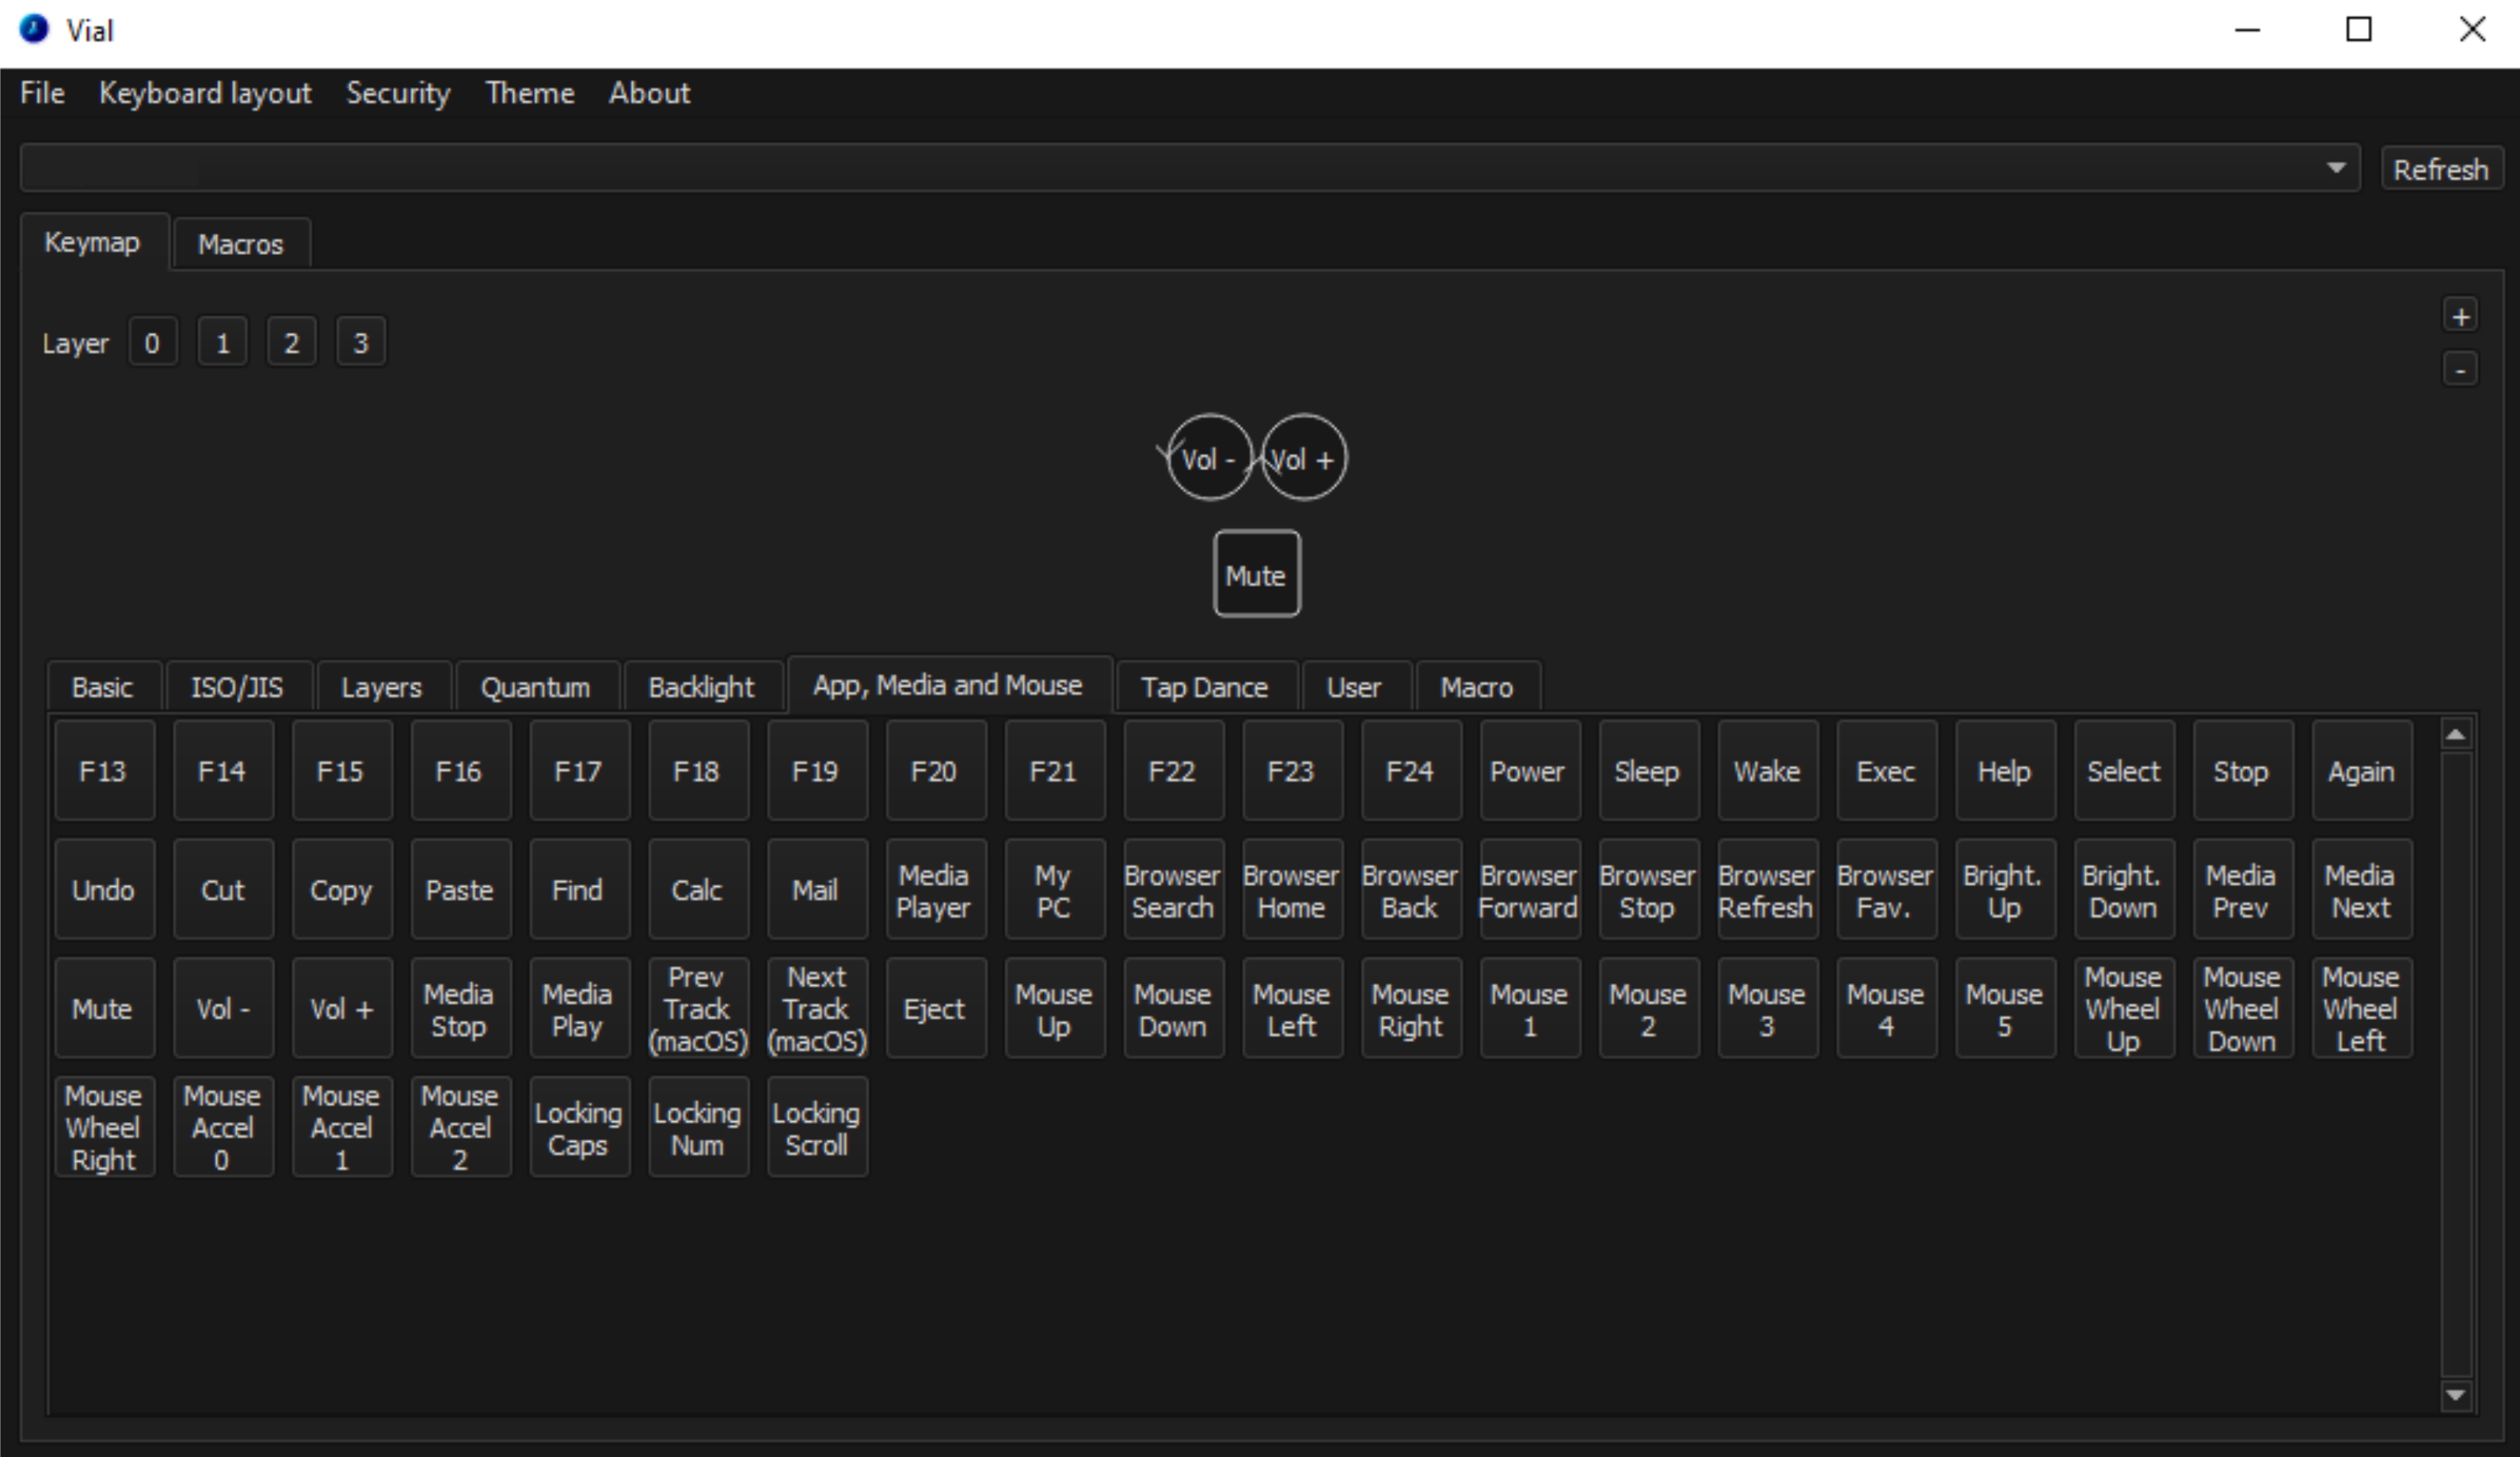The width and height of the screenshot is (2520, 1457).
Task: Select the Vol + encoder circle
Action: pyautogui.click(x=1304, y=459)
